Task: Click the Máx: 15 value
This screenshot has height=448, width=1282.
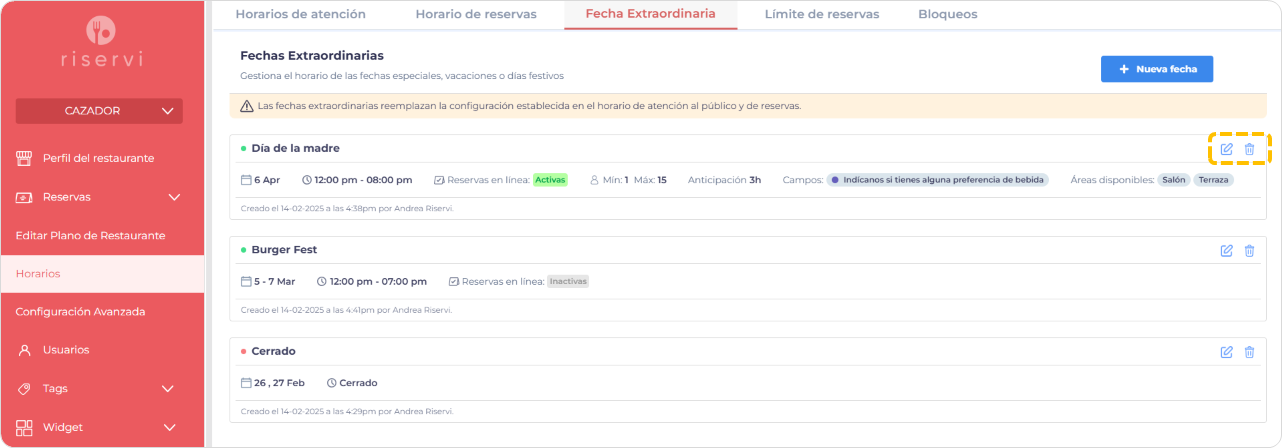Action: tap(650, 180)
